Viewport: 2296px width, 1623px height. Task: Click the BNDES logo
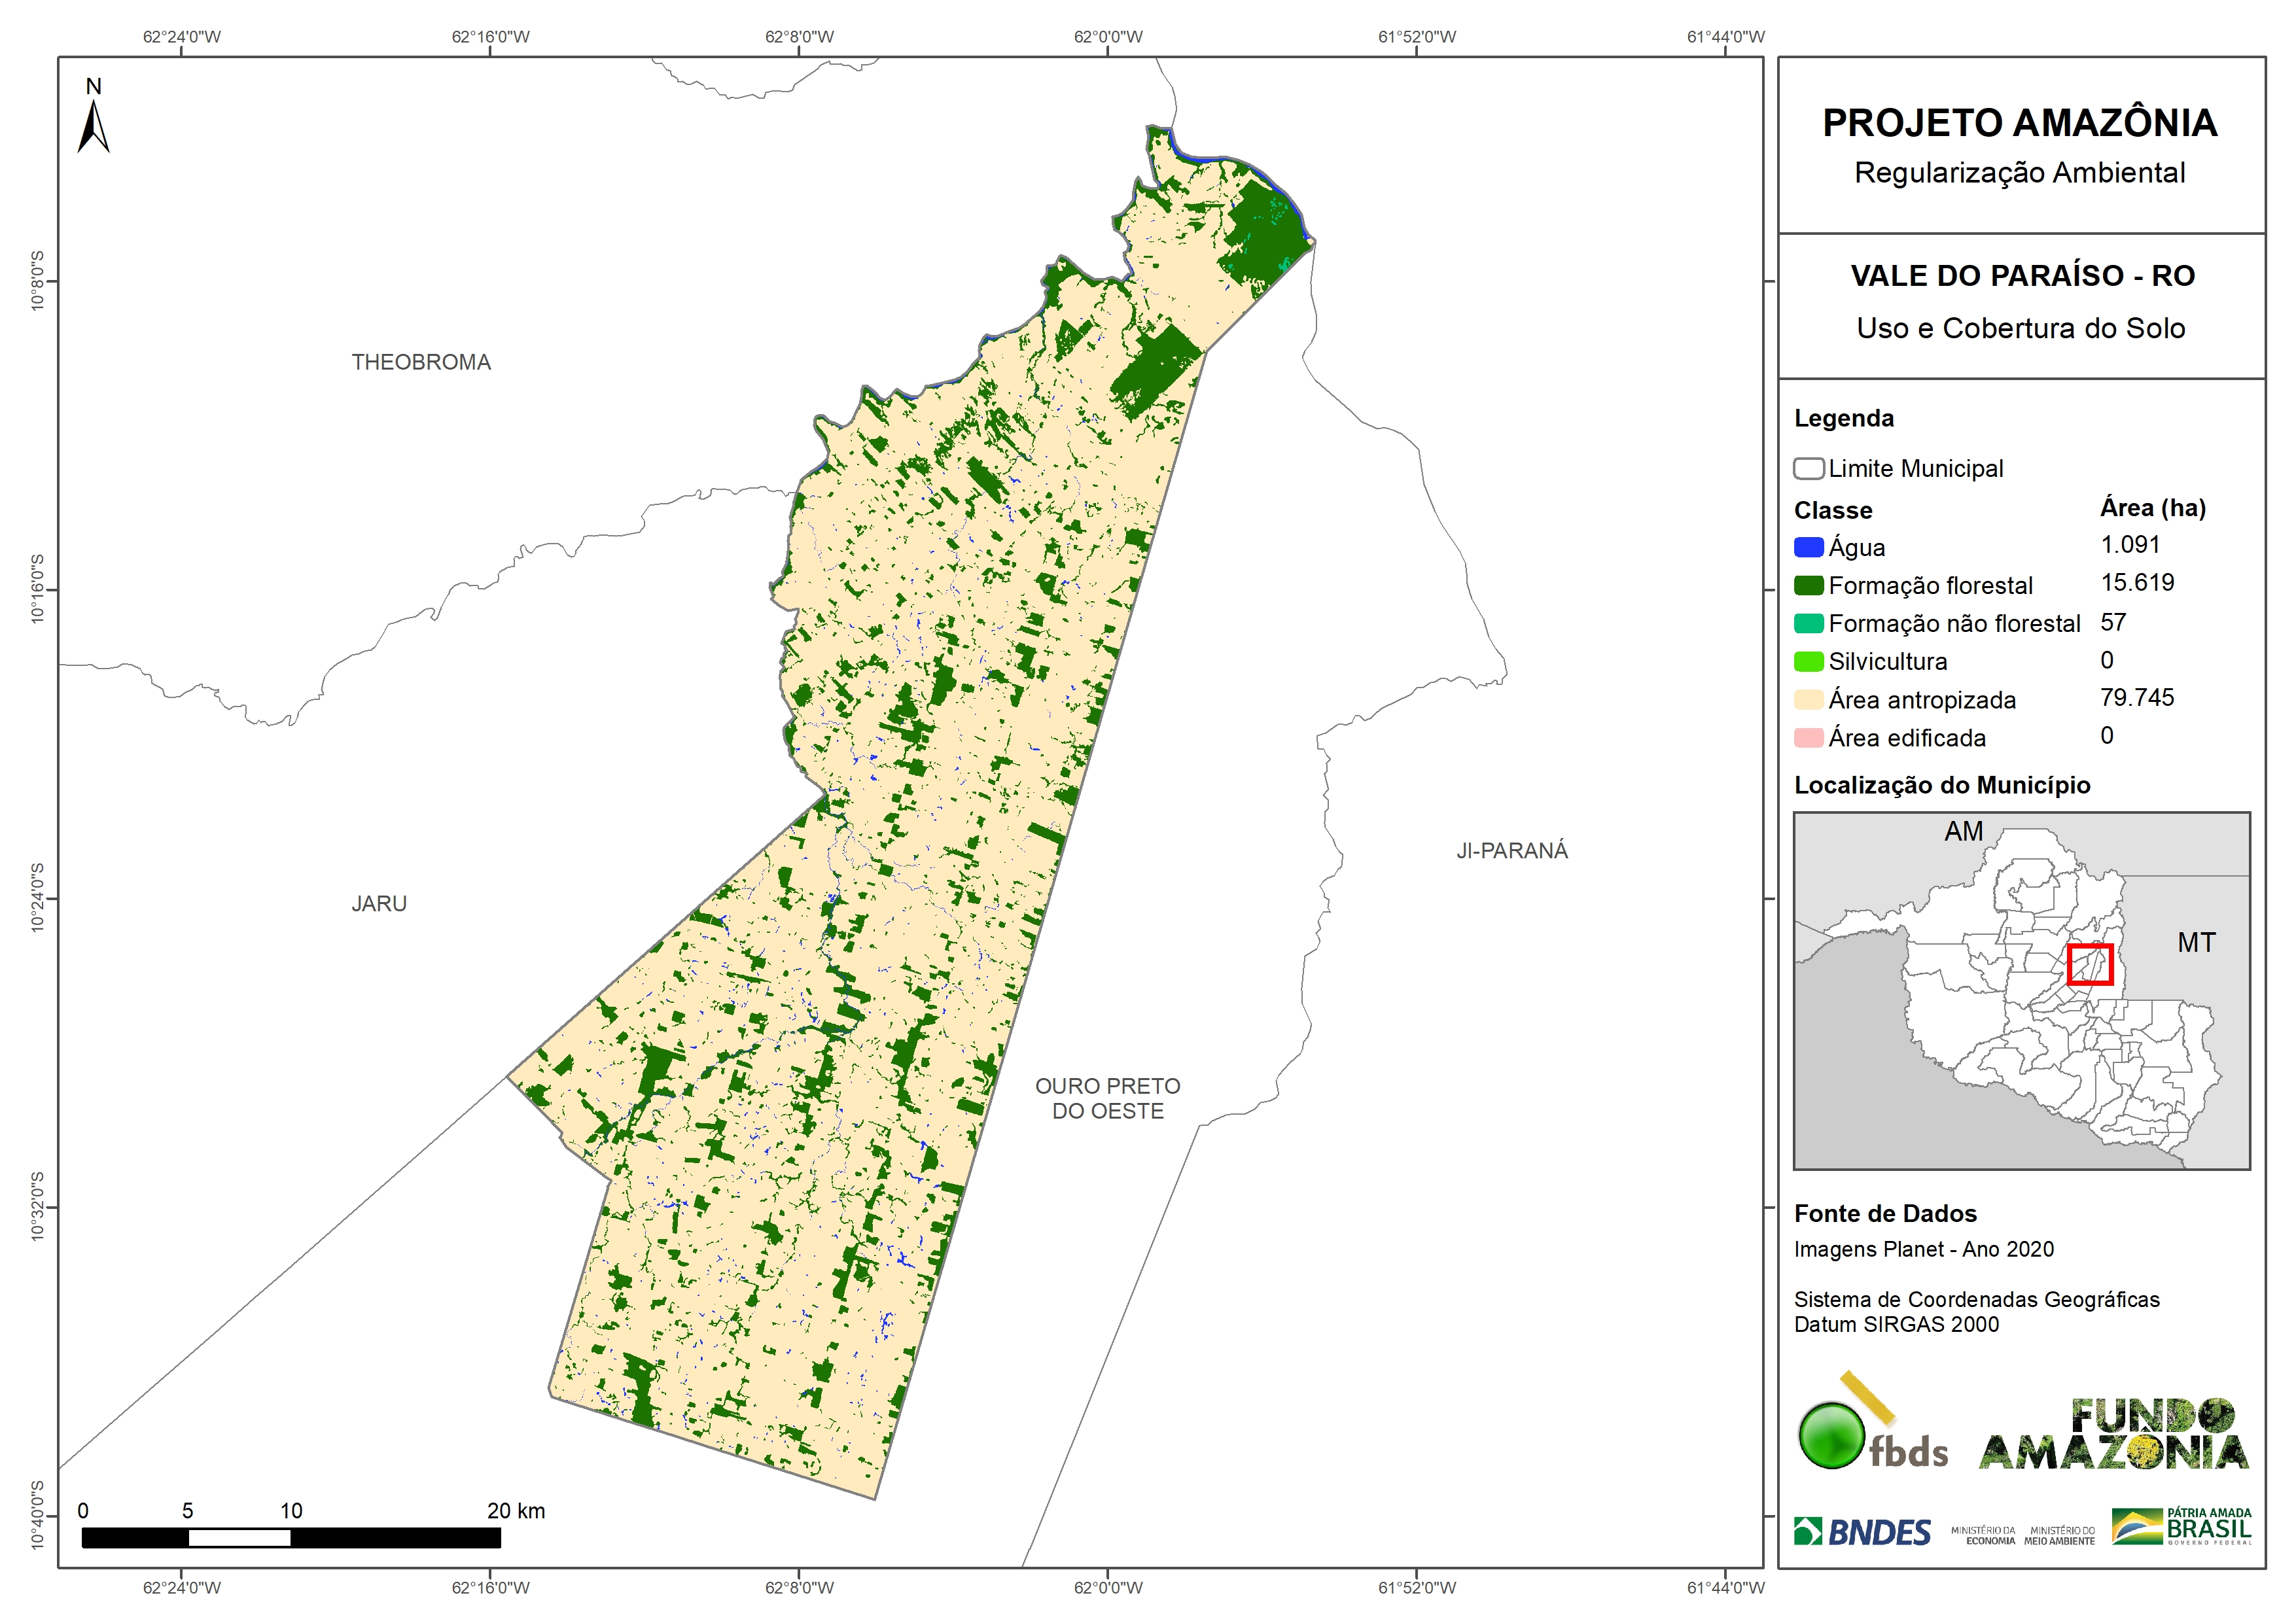[x=1862, y=1532]
